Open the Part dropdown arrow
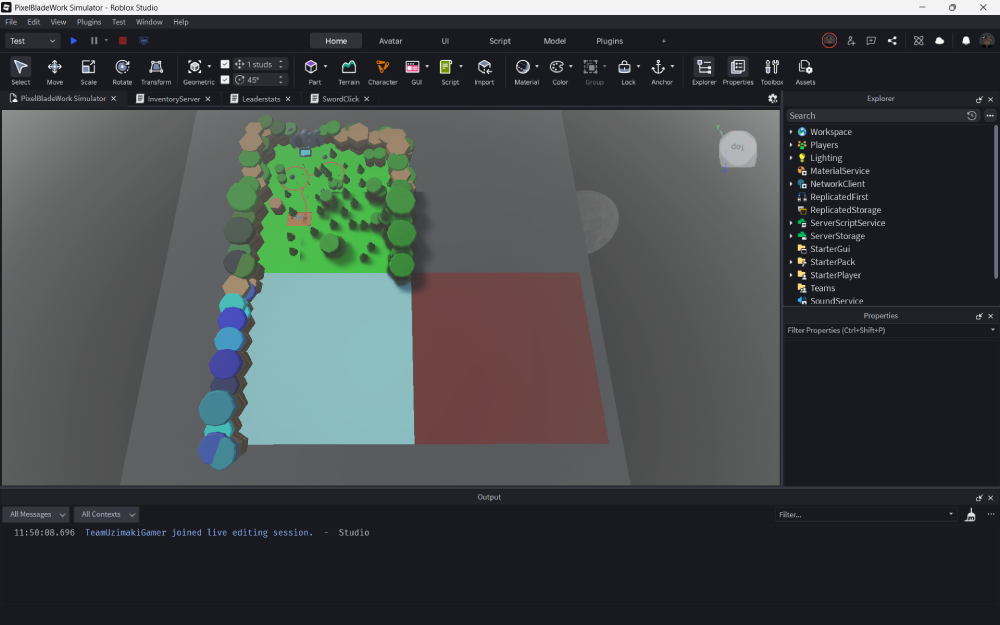Image resolution: width=1000 pixels, height=625 pixels. click(x=325, y=66)
